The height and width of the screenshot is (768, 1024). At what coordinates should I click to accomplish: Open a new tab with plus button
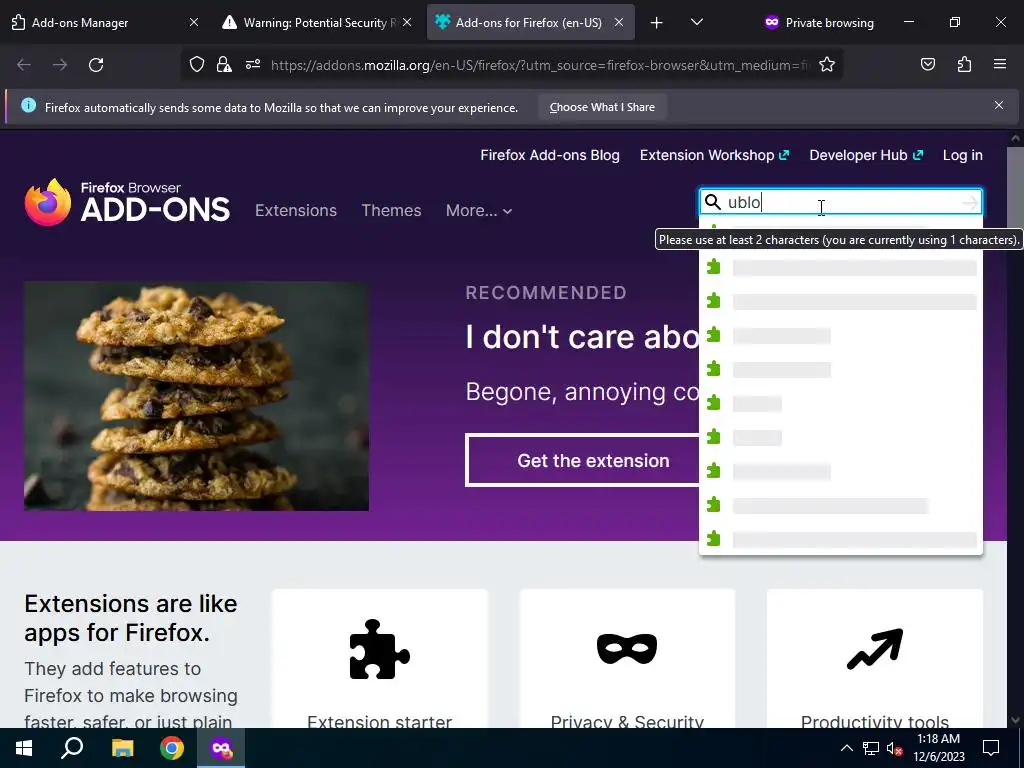point(656,23)
